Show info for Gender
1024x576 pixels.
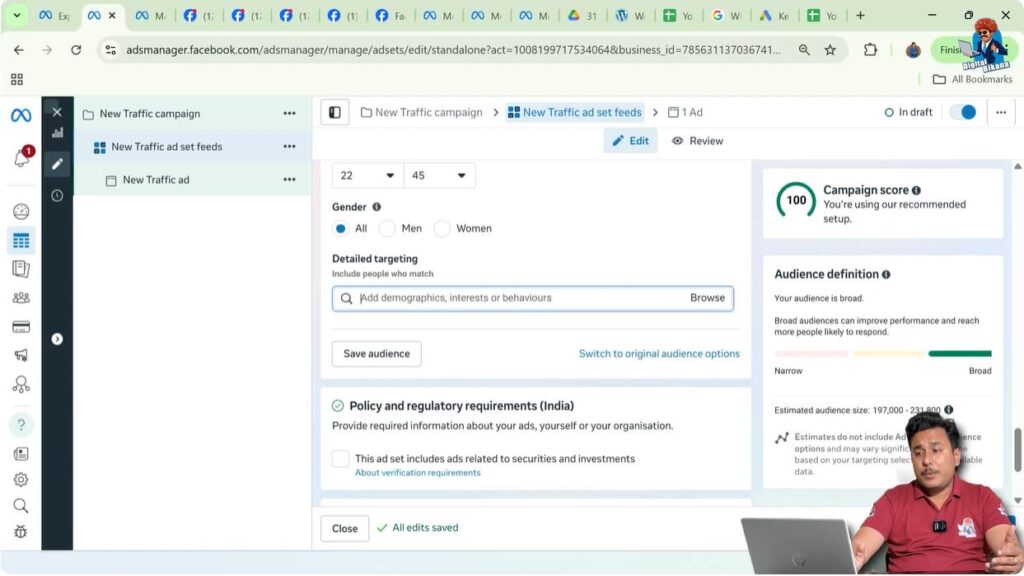(x=376, y=207)
